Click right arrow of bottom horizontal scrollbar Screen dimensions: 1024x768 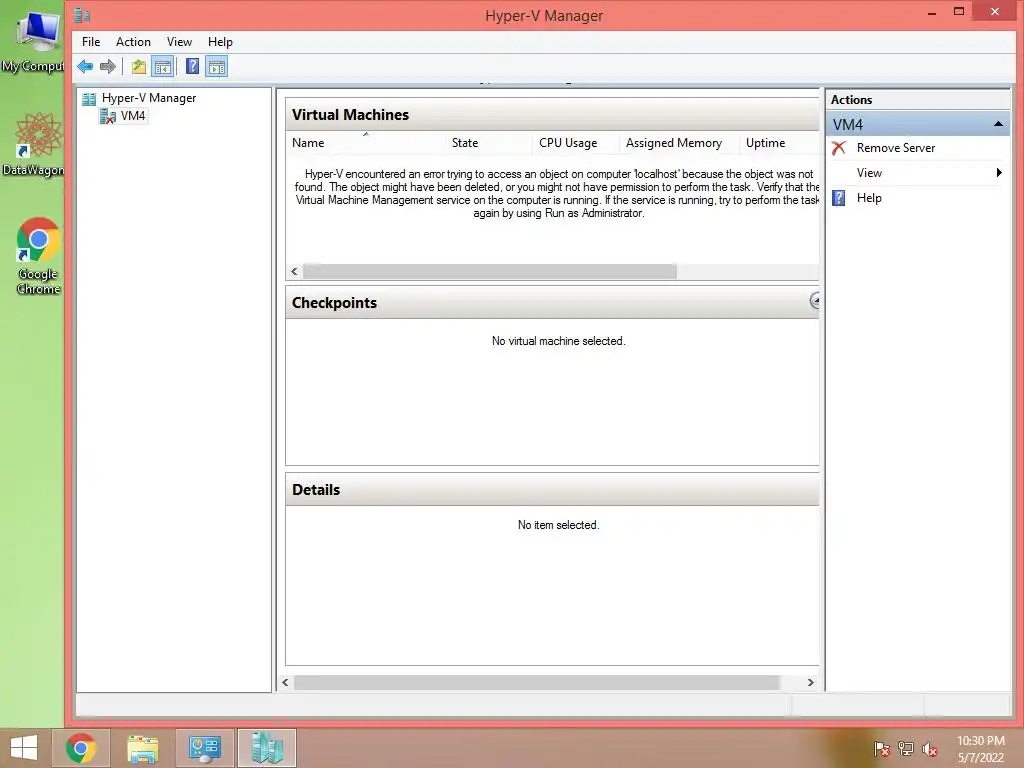coord(810,682)
